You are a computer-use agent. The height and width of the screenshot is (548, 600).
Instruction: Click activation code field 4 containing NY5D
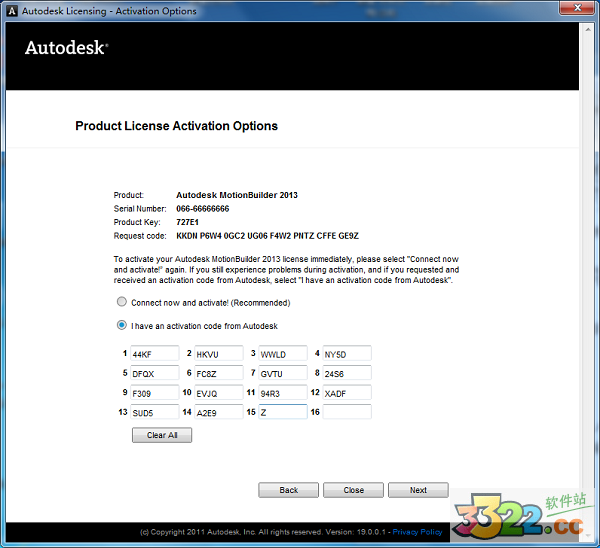point(347,353)
